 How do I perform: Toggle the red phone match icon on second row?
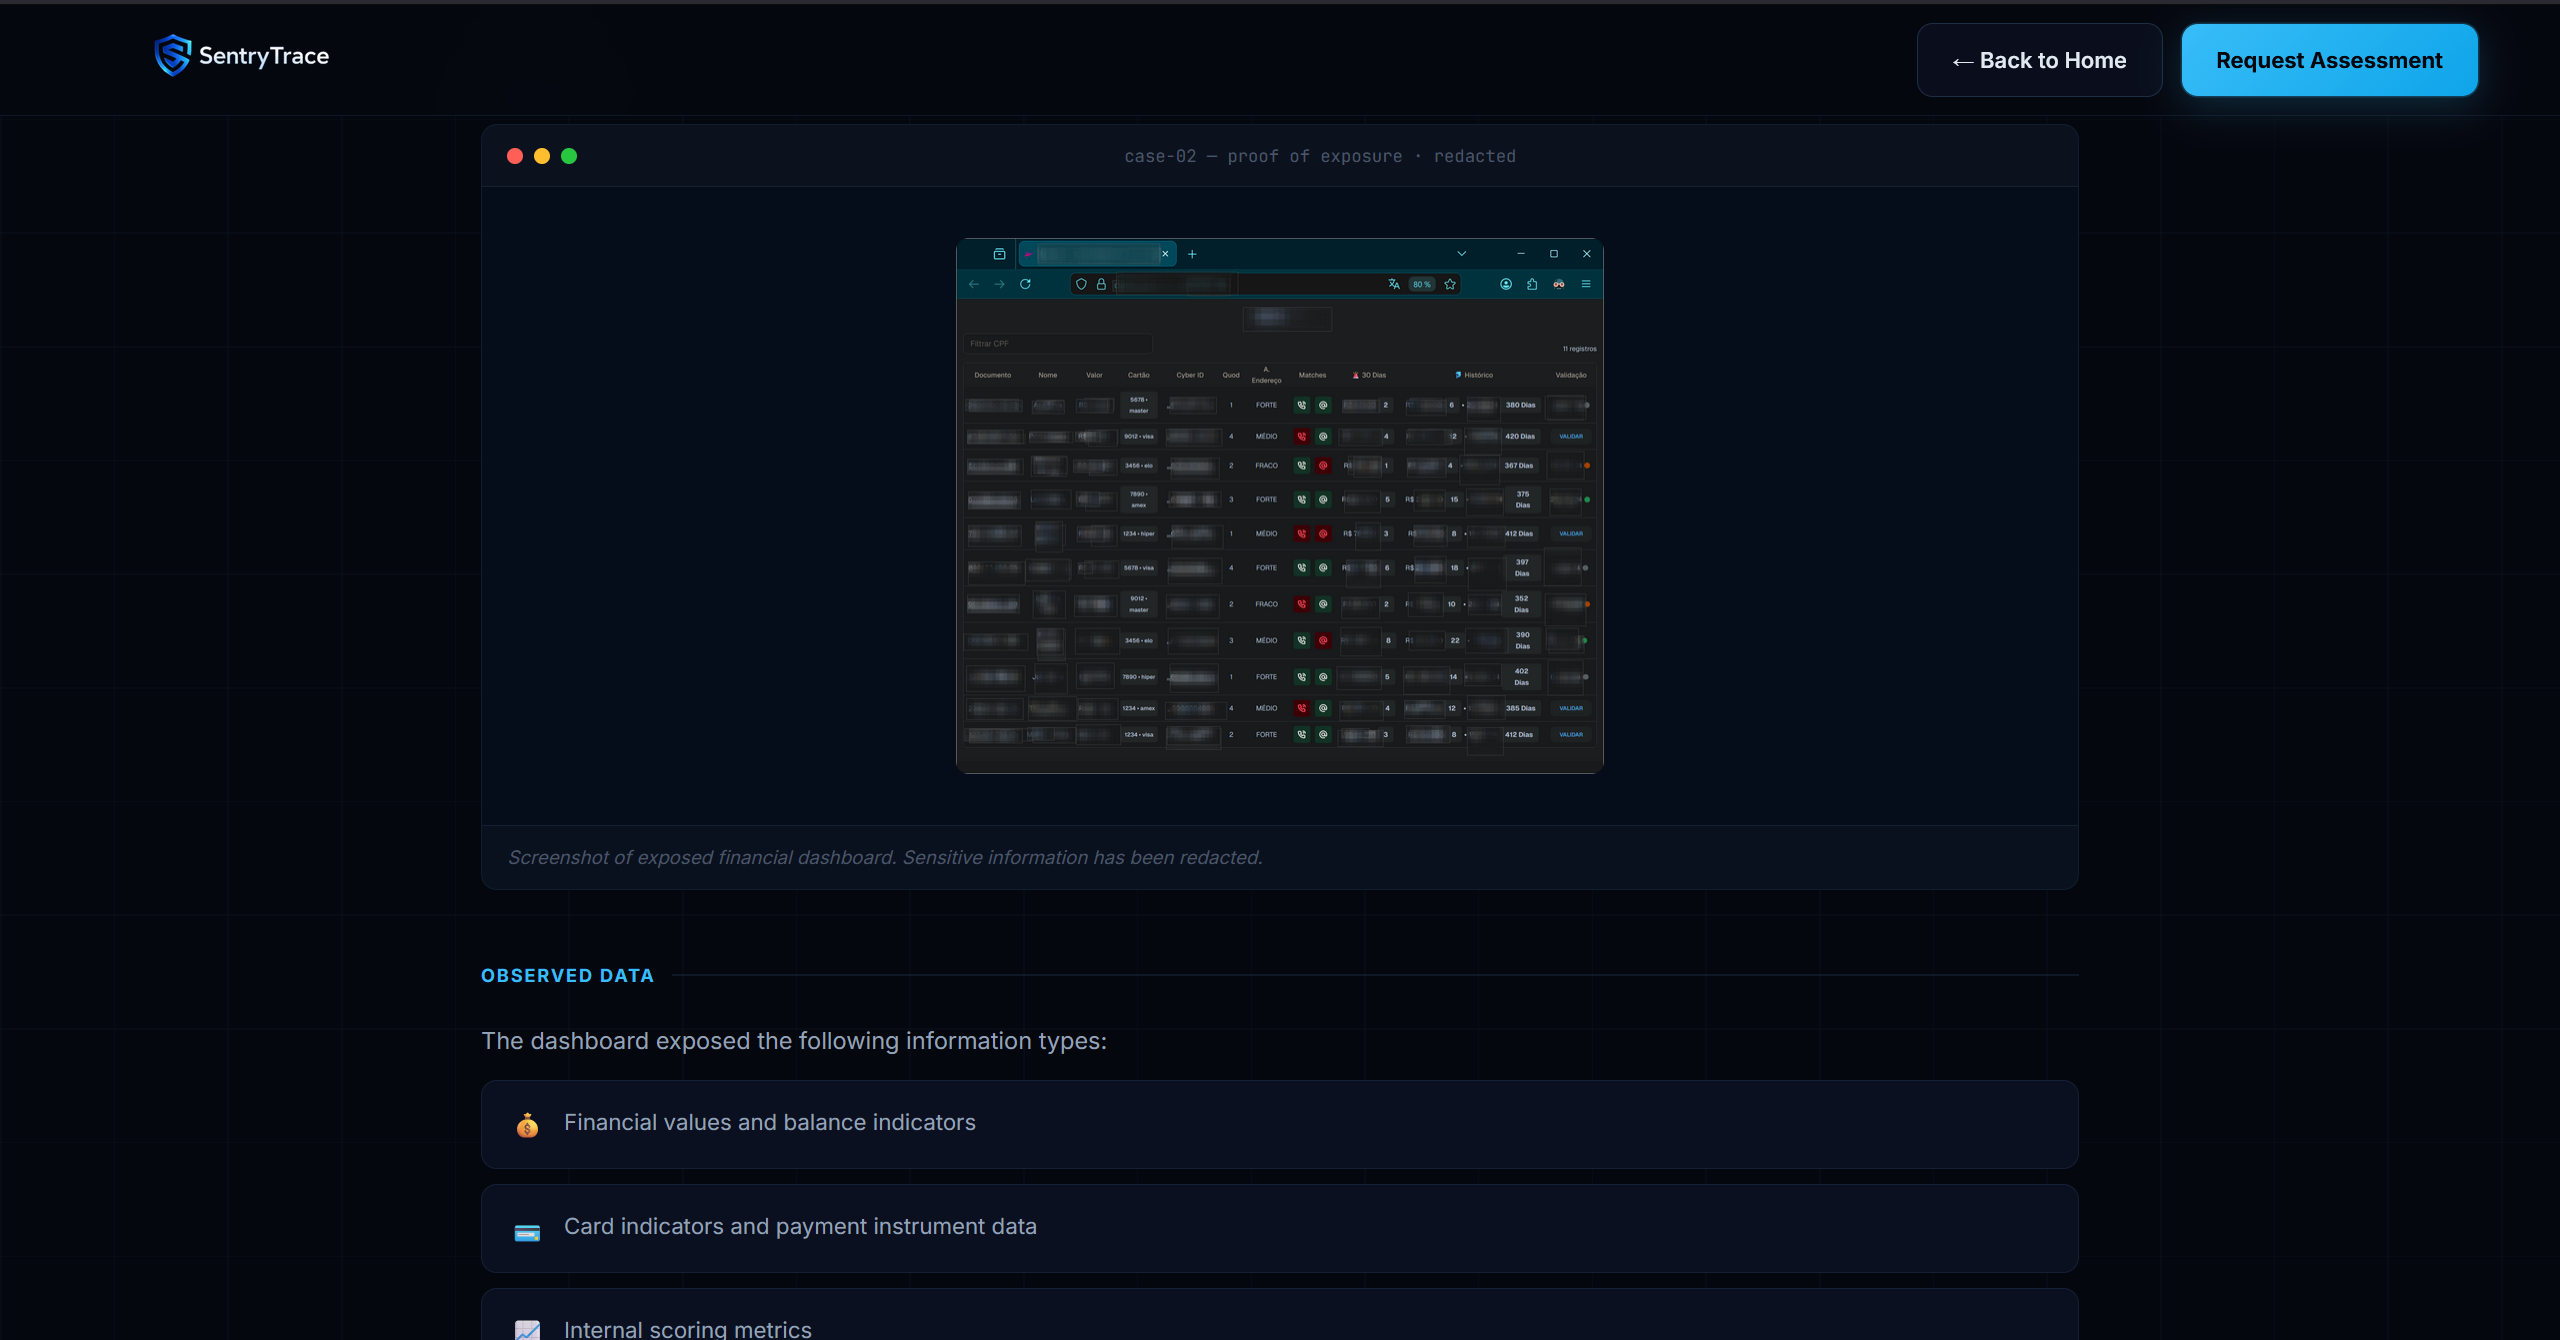(1302, 437)
